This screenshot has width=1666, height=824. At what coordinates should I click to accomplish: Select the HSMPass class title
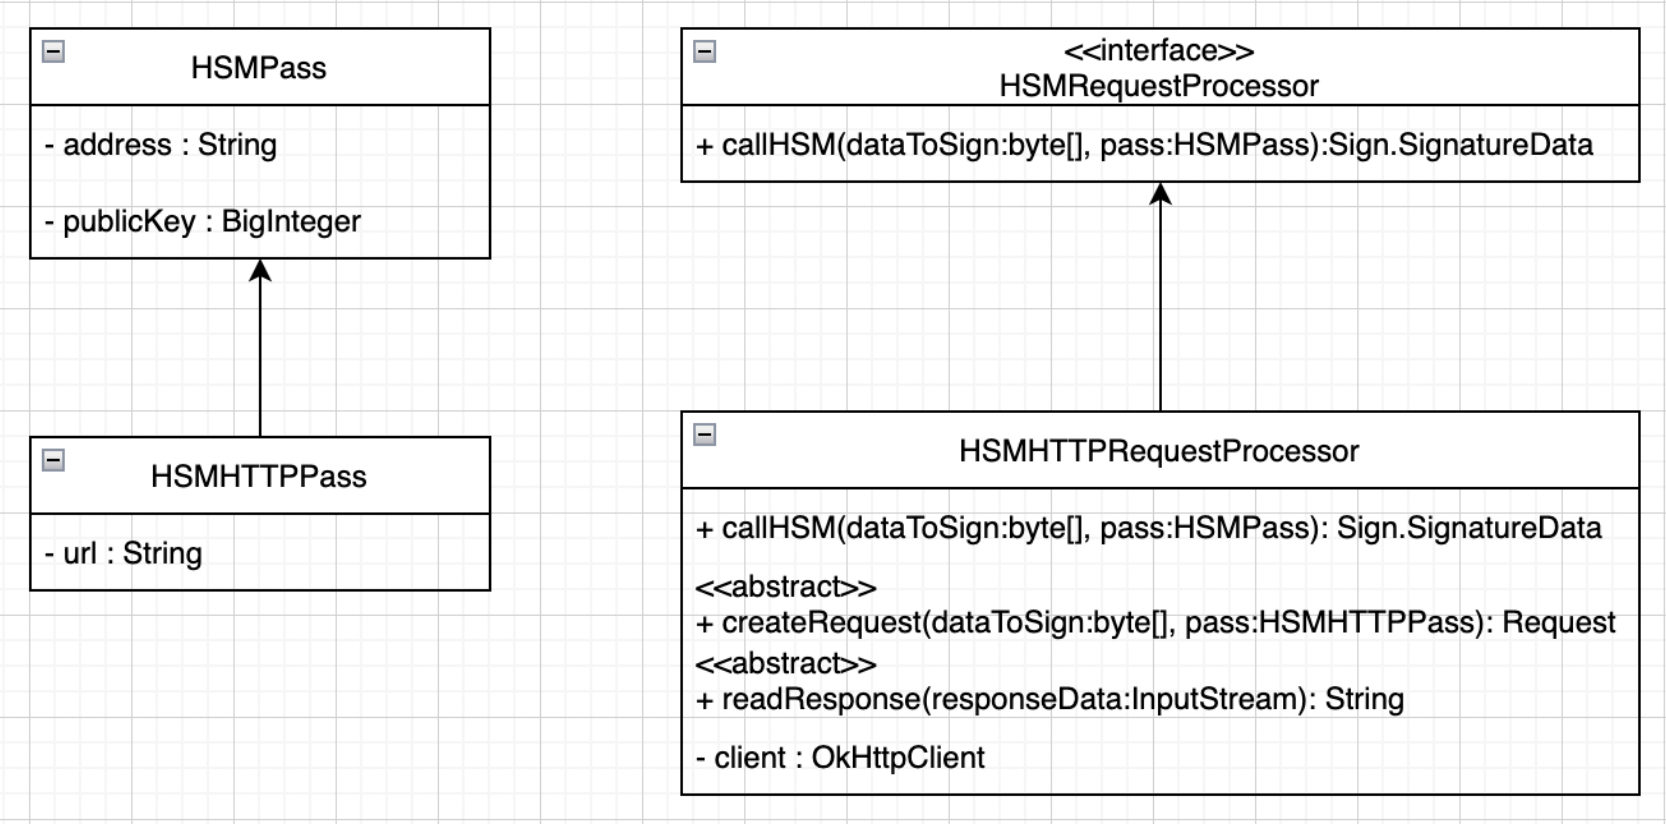(259, 68)
